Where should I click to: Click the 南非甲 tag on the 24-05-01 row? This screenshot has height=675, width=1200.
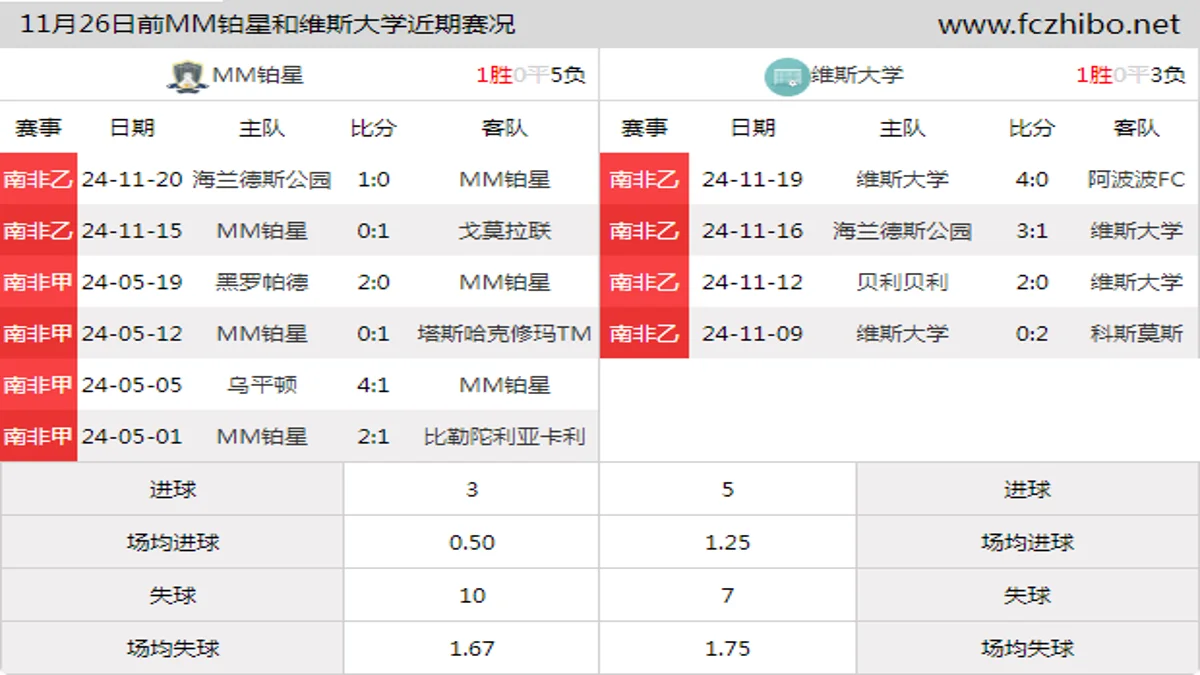(38, 436)
